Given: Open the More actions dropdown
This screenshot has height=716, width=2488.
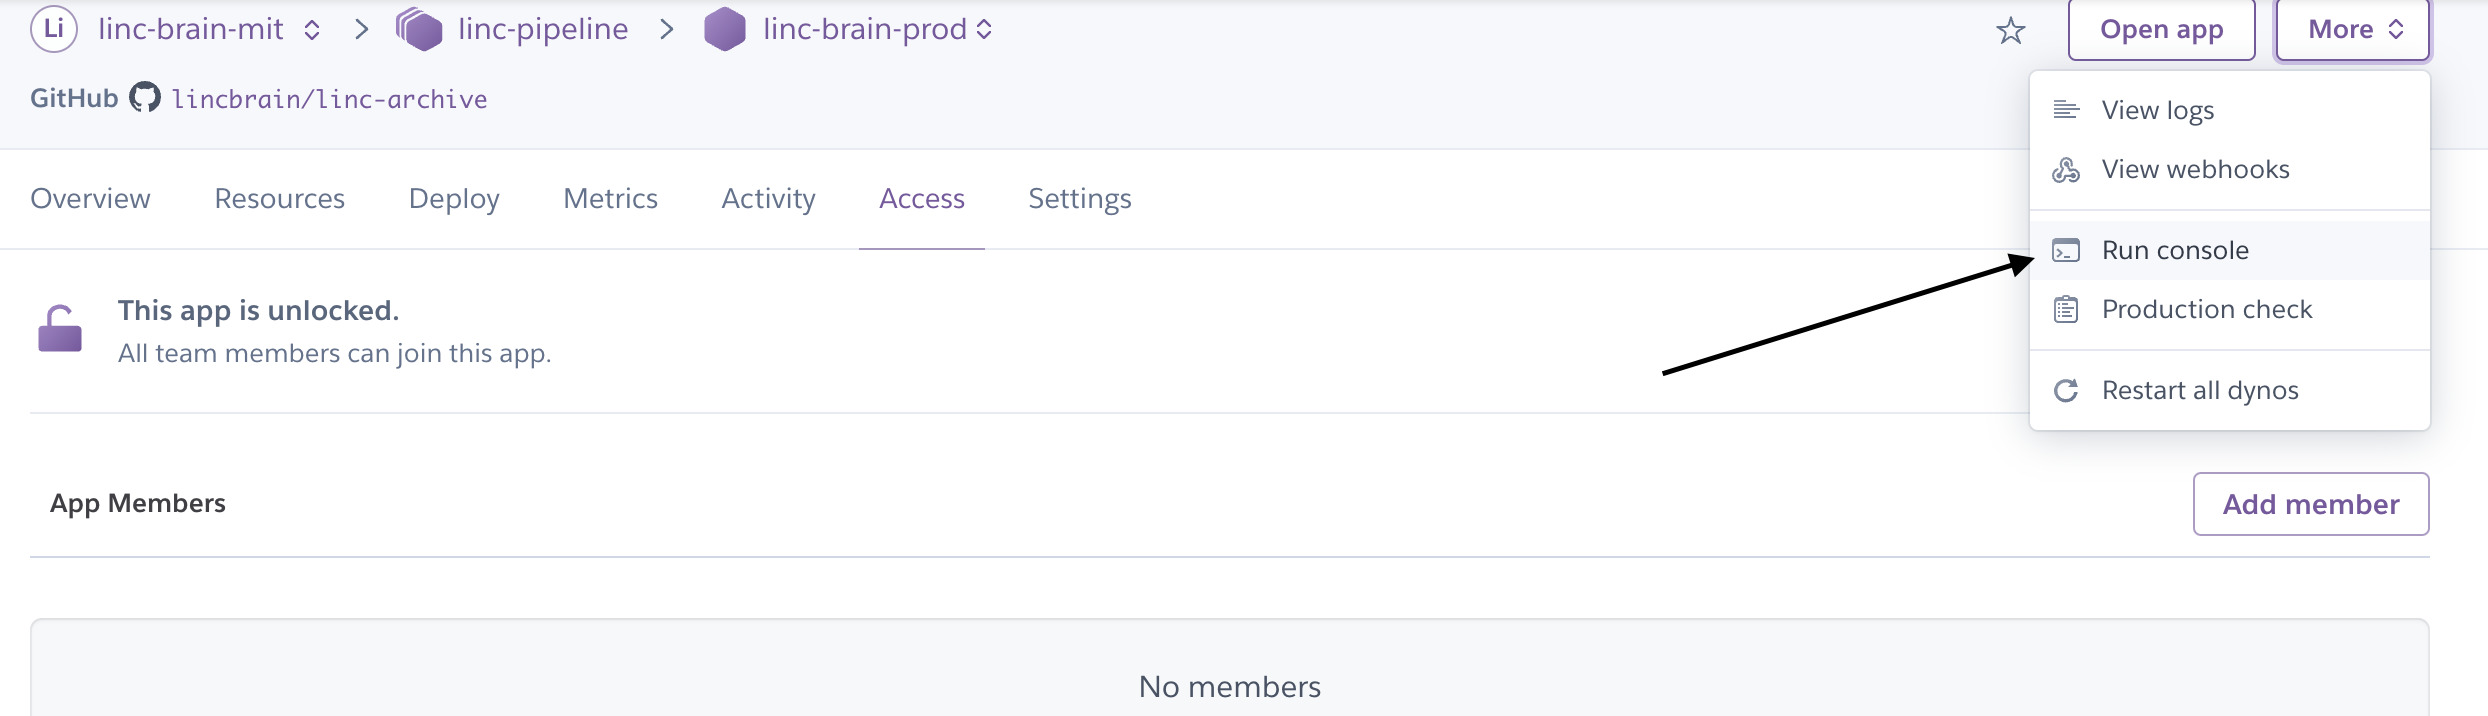Looking at the screenshot, I should point(2352,29).
